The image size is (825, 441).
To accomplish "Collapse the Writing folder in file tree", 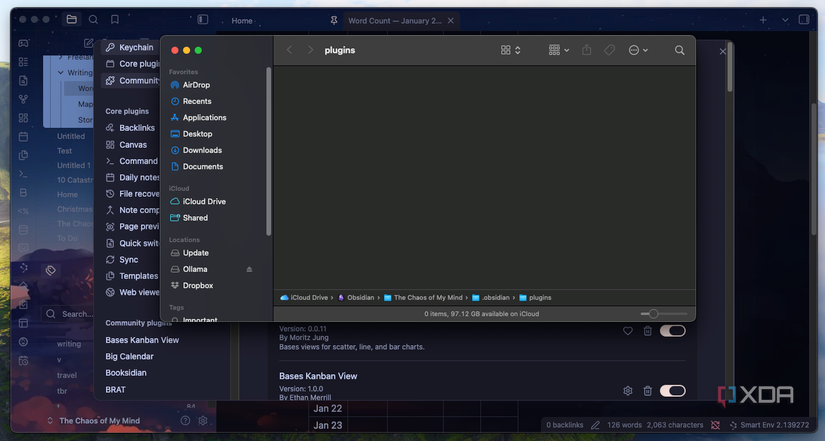I will (61, 73).
